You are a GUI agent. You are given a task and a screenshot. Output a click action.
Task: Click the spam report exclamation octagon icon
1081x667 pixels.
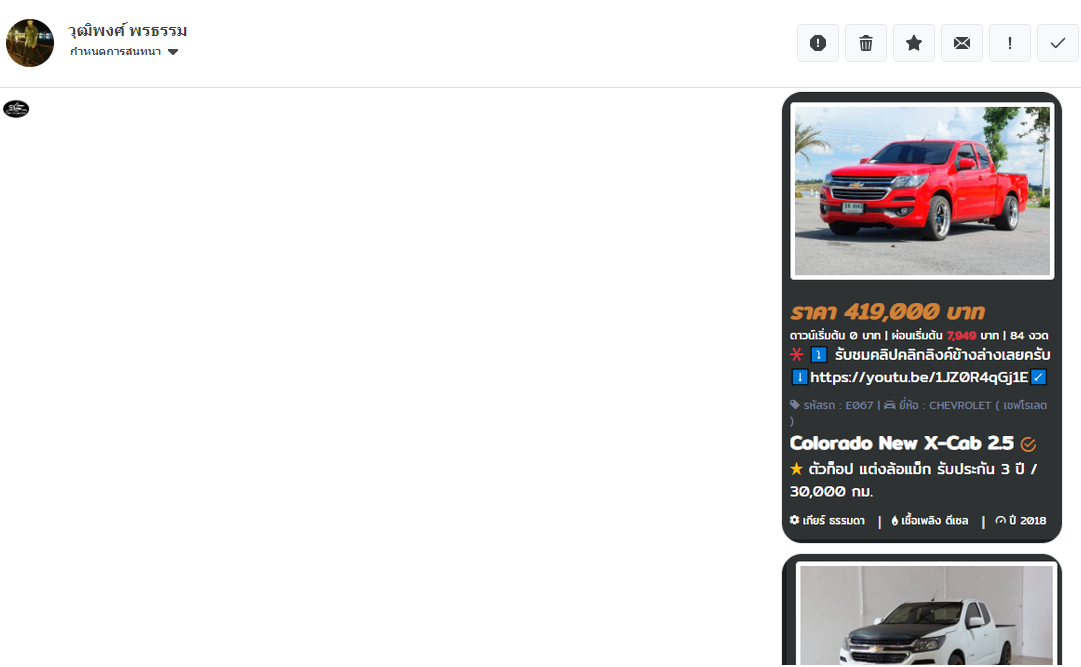[x=818, y=43]
